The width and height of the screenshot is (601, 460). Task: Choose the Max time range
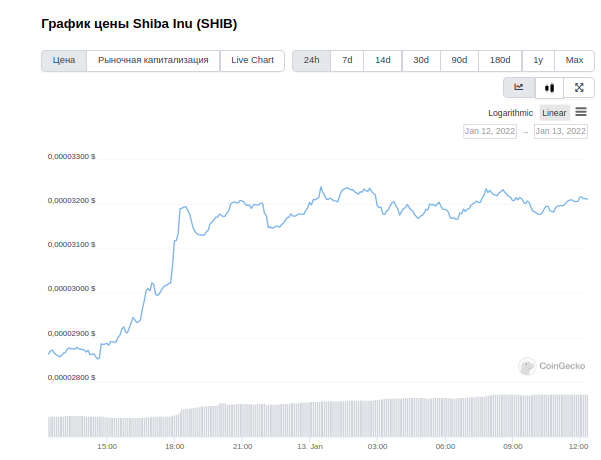[574, 61]
